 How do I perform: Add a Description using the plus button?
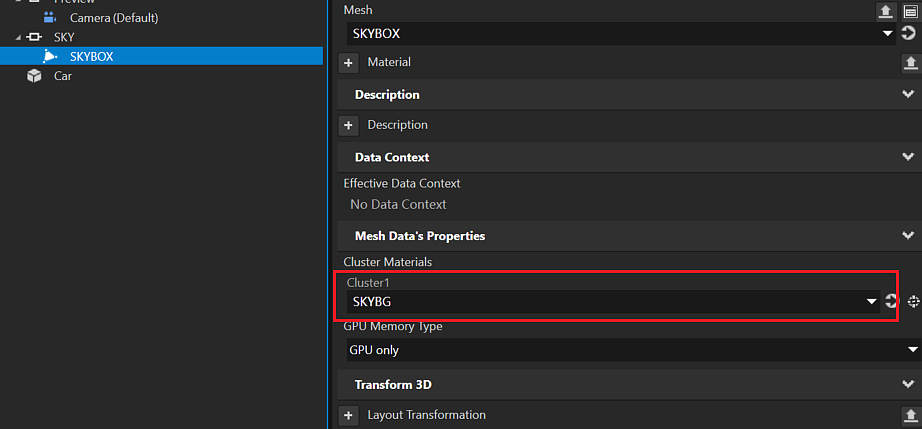point(349,126)
